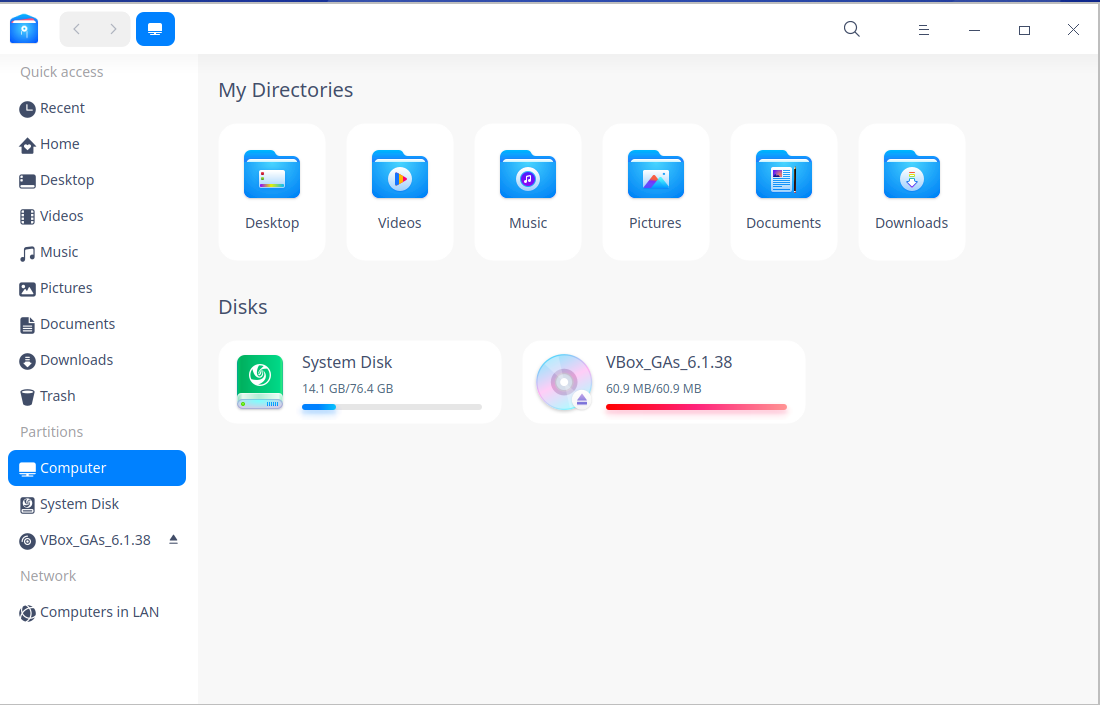This screenshot has width=1100, height=705.
Task: Click the file manager app icon
Action: click(23, 29)
